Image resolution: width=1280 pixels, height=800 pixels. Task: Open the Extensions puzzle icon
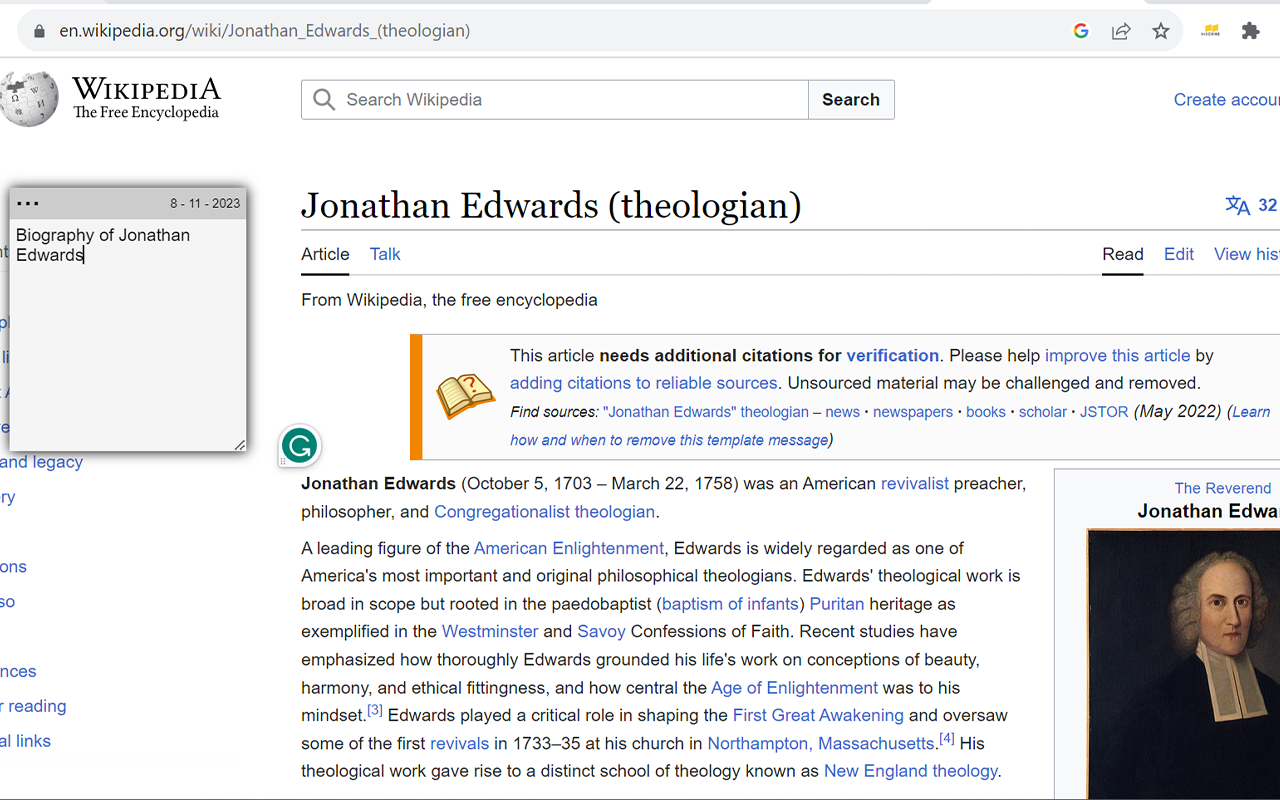click(1250, 31)
